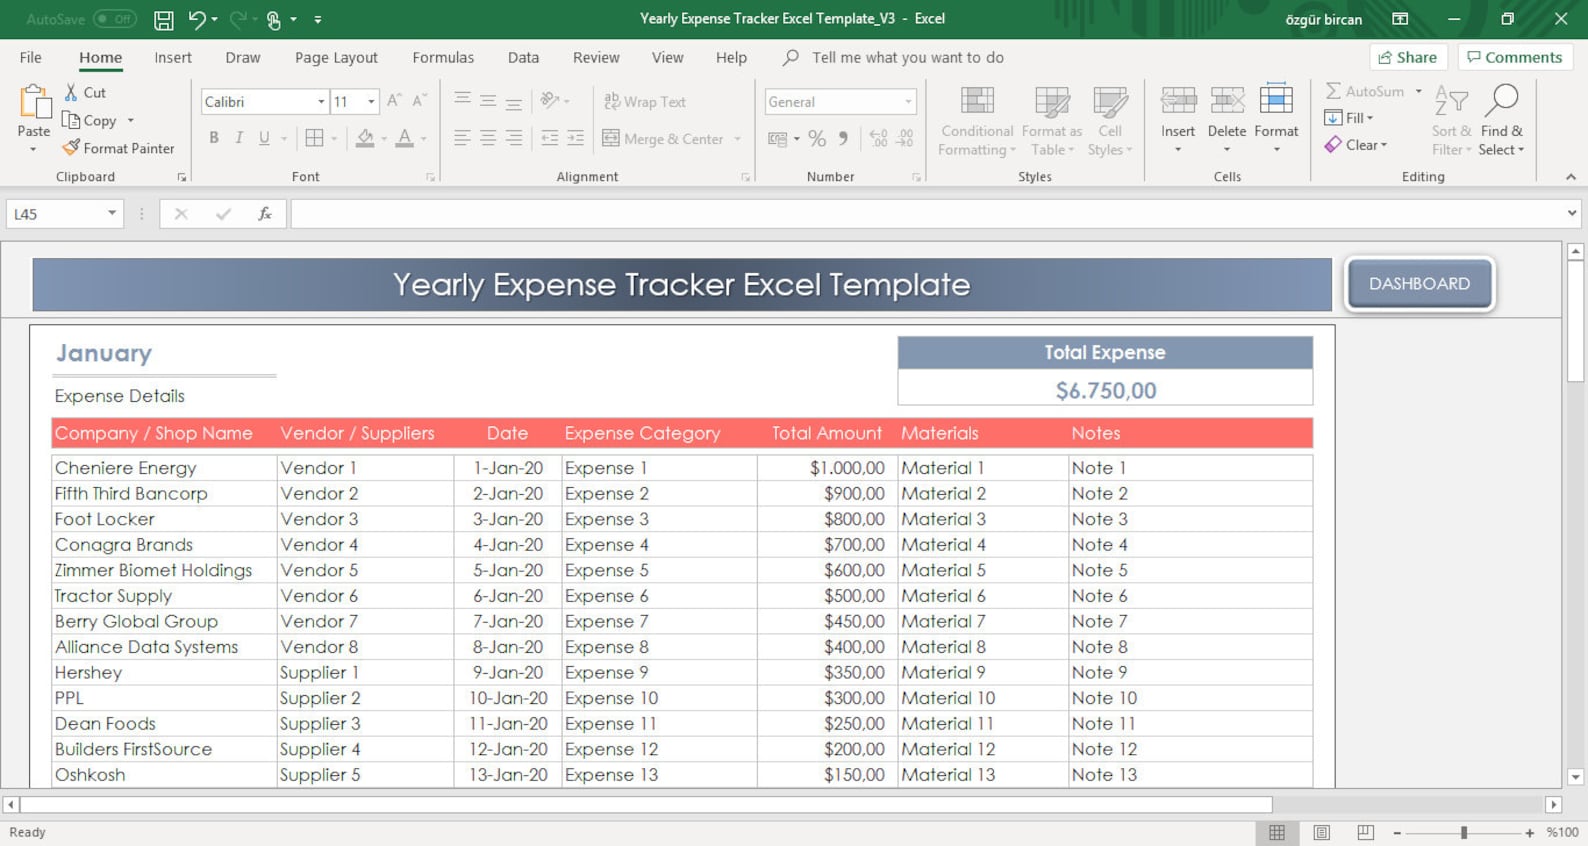Click Find & Select button
The width and height of the screenshot is (1588, 846).
tap(1502, 120)
